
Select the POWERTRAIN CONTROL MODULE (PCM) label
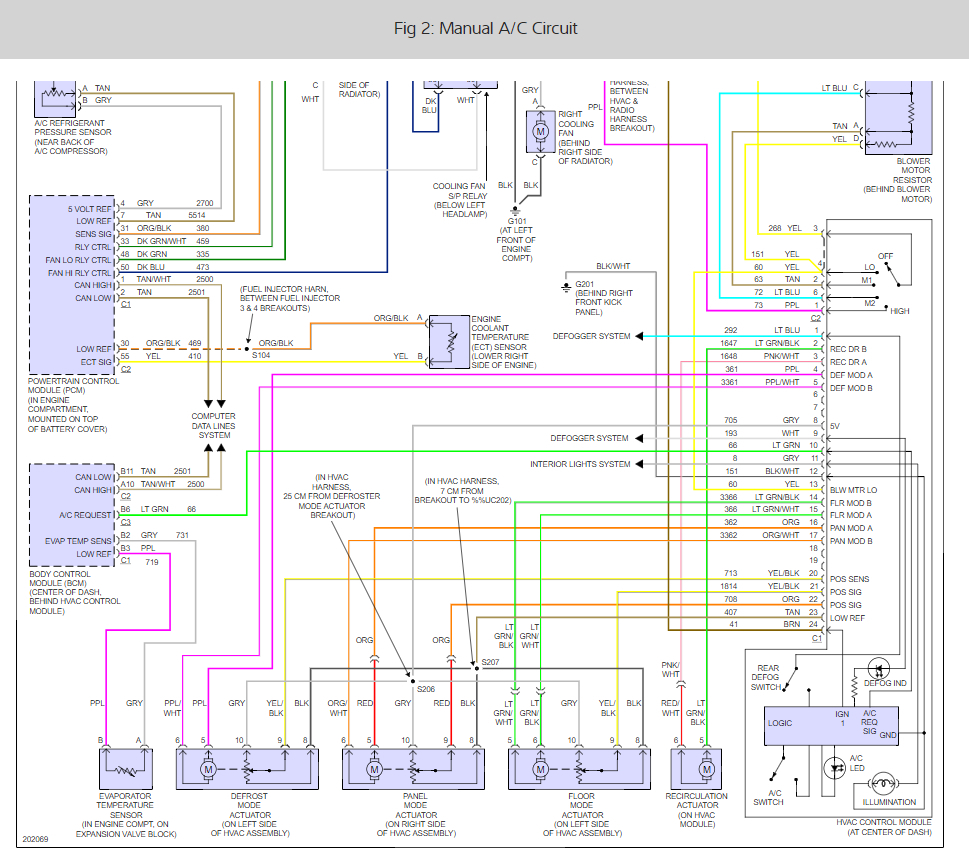click(x=73, y=405)
